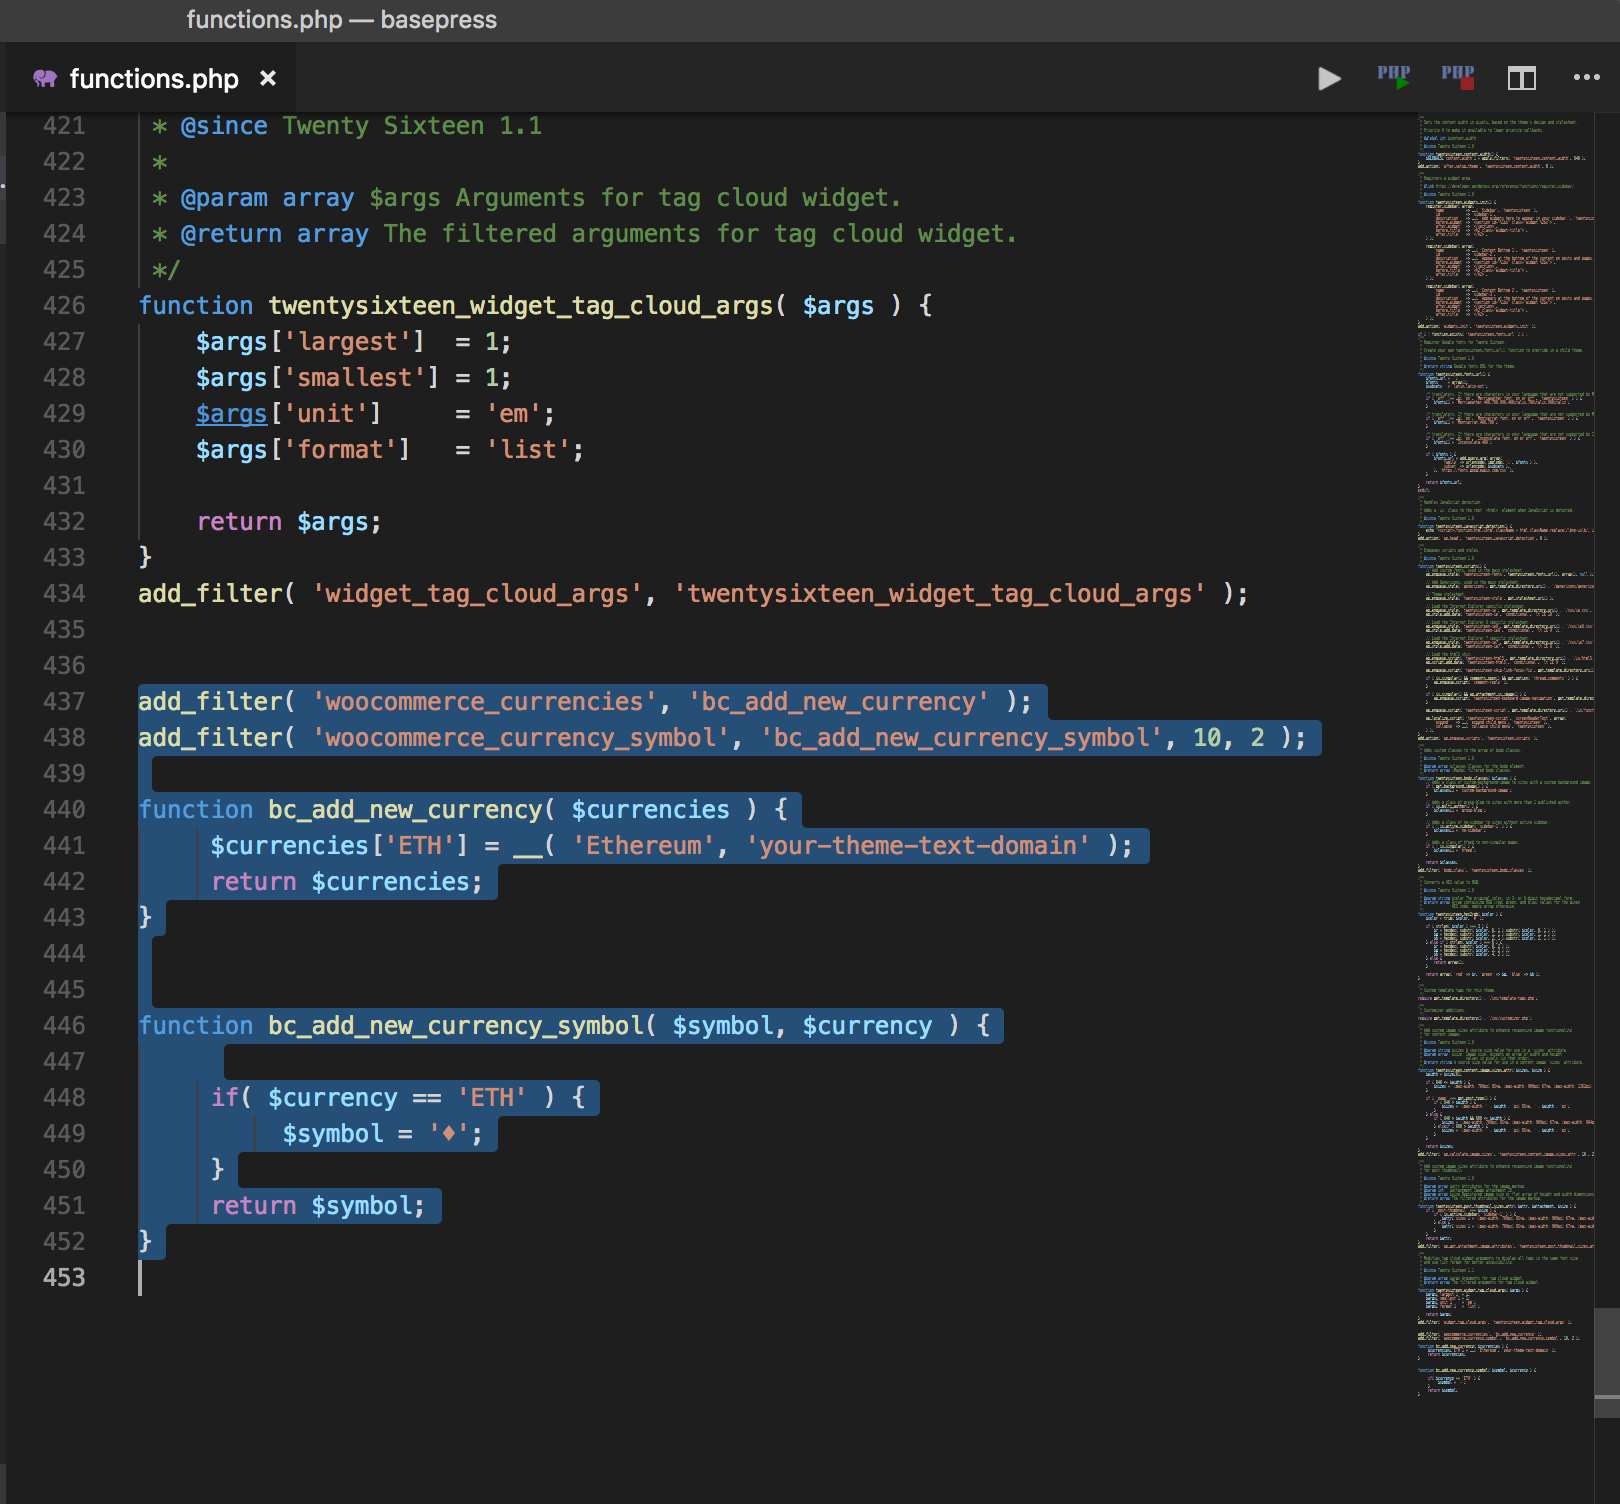Screen dimensions: 1620x1504
Task: Click twentysixteen_widget_tag_cloud_args function name on line 426
Action: click(521, 306)
